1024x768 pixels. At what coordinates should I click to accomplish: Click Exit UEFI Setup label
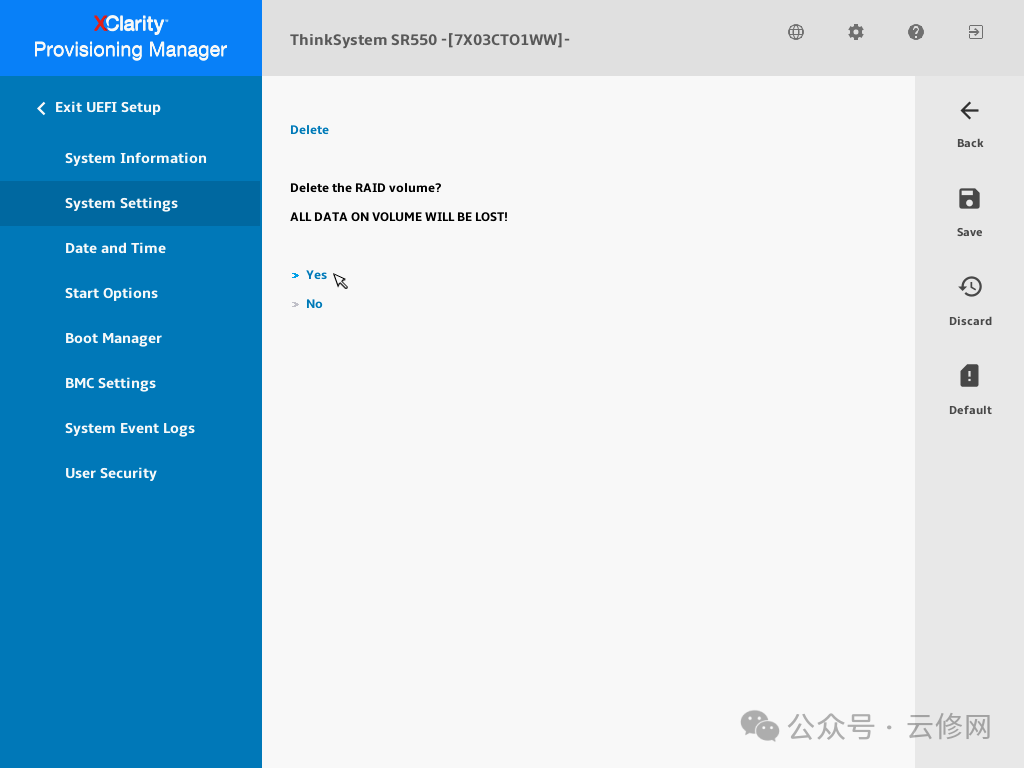108,107
